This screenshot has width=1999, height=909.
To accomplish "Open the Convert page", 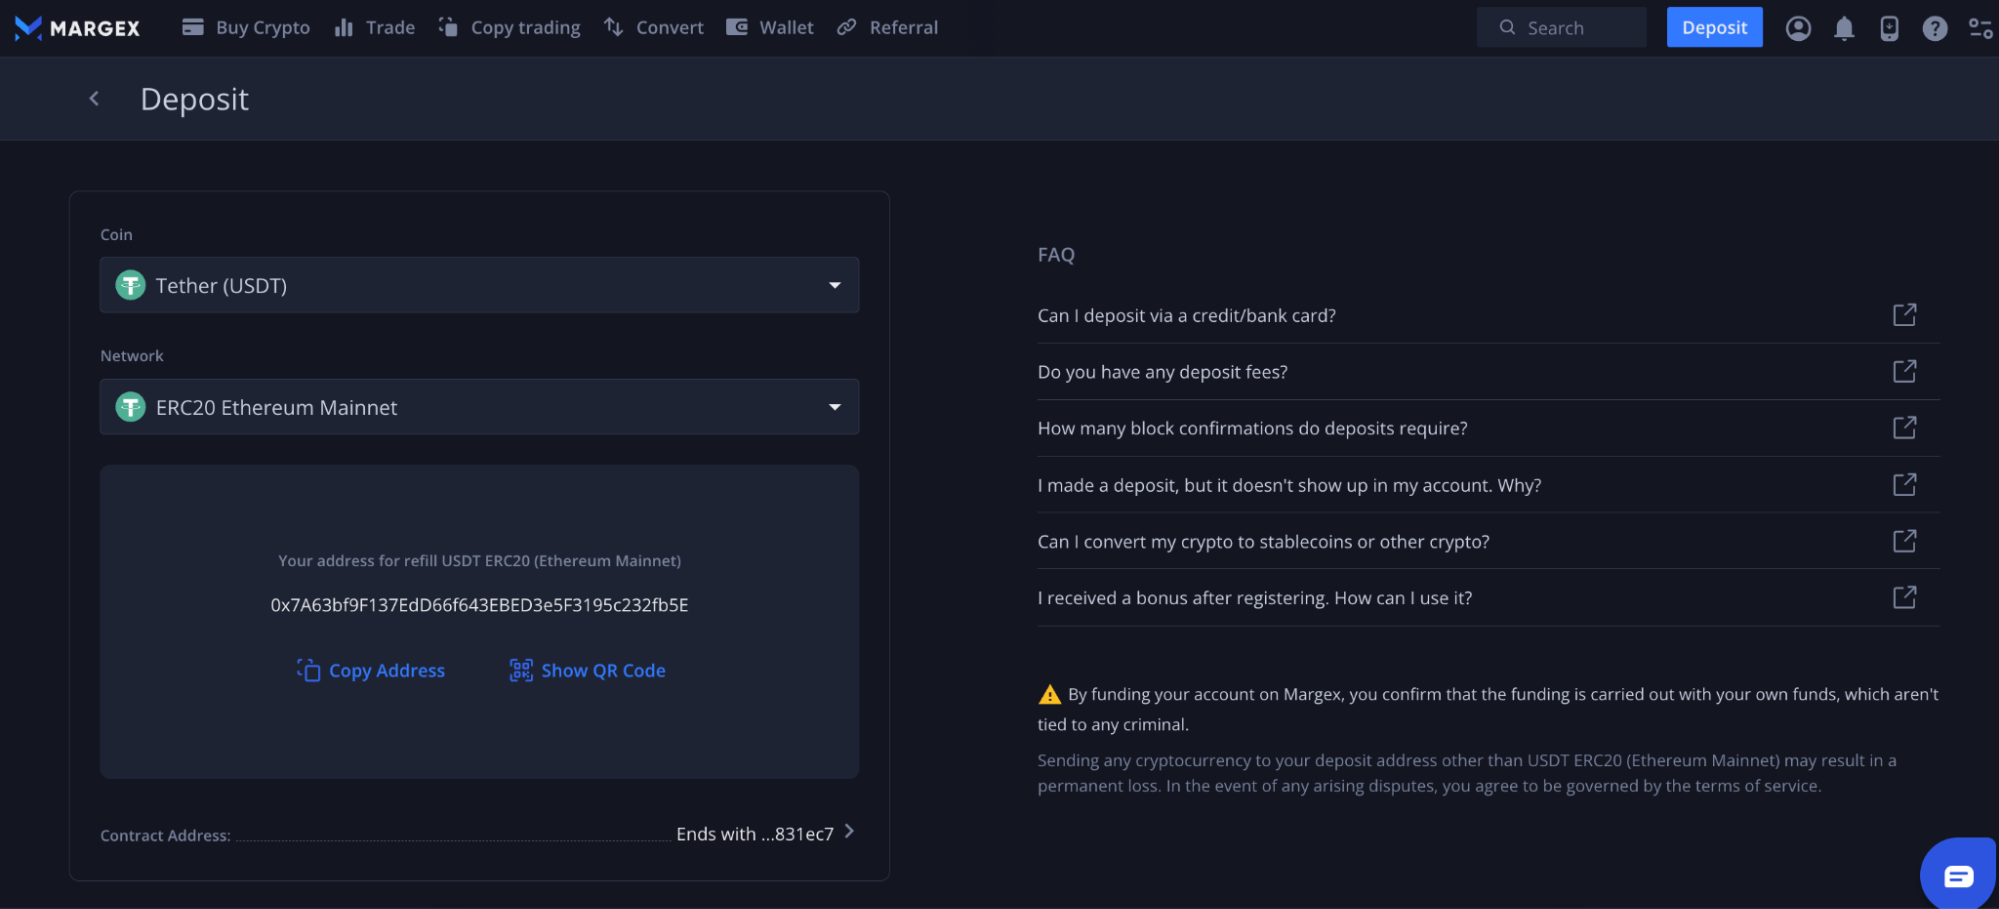I will 654,28.
